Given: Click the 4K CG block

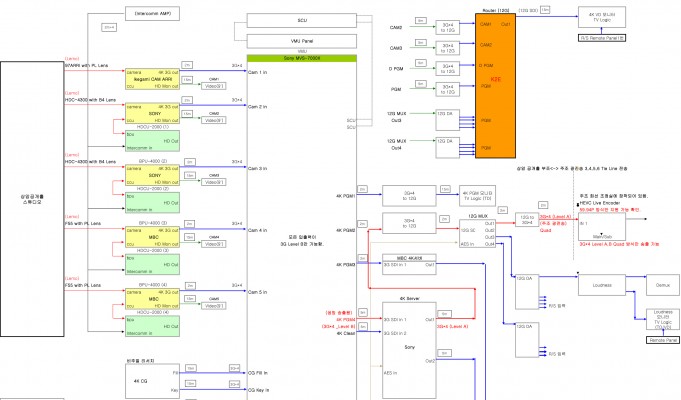Looking at the screenshot, I should (x=152, y=381).
